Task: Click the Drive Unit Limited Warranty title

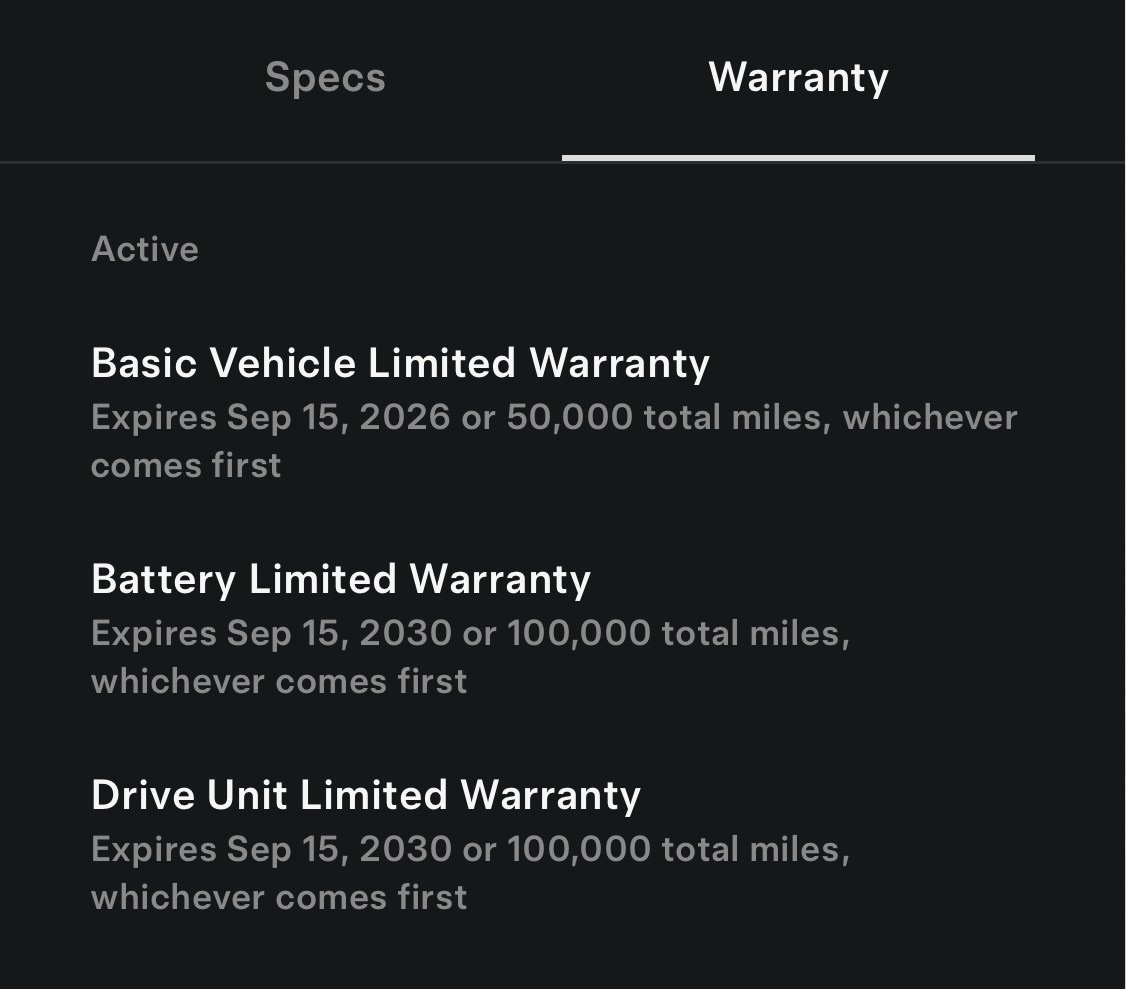Action: coord(366,795)
